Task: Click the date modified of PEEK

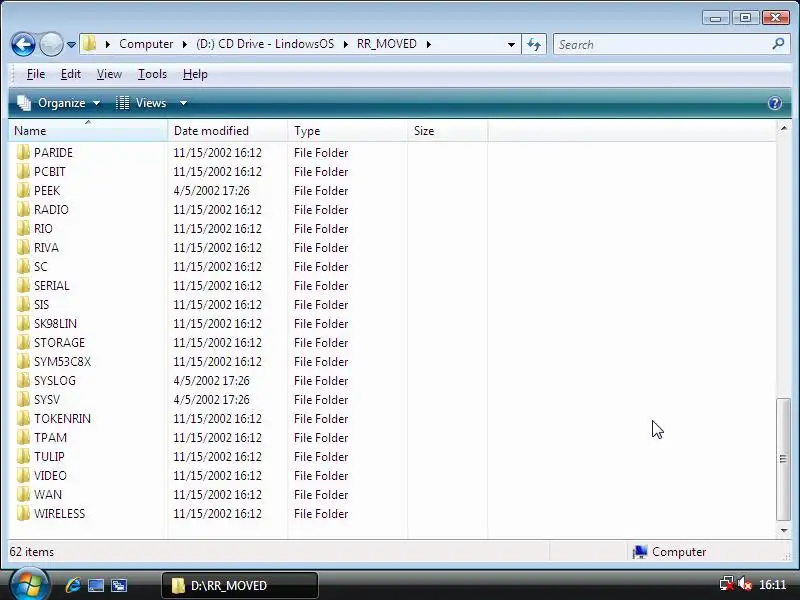Action: click(211, 191)
